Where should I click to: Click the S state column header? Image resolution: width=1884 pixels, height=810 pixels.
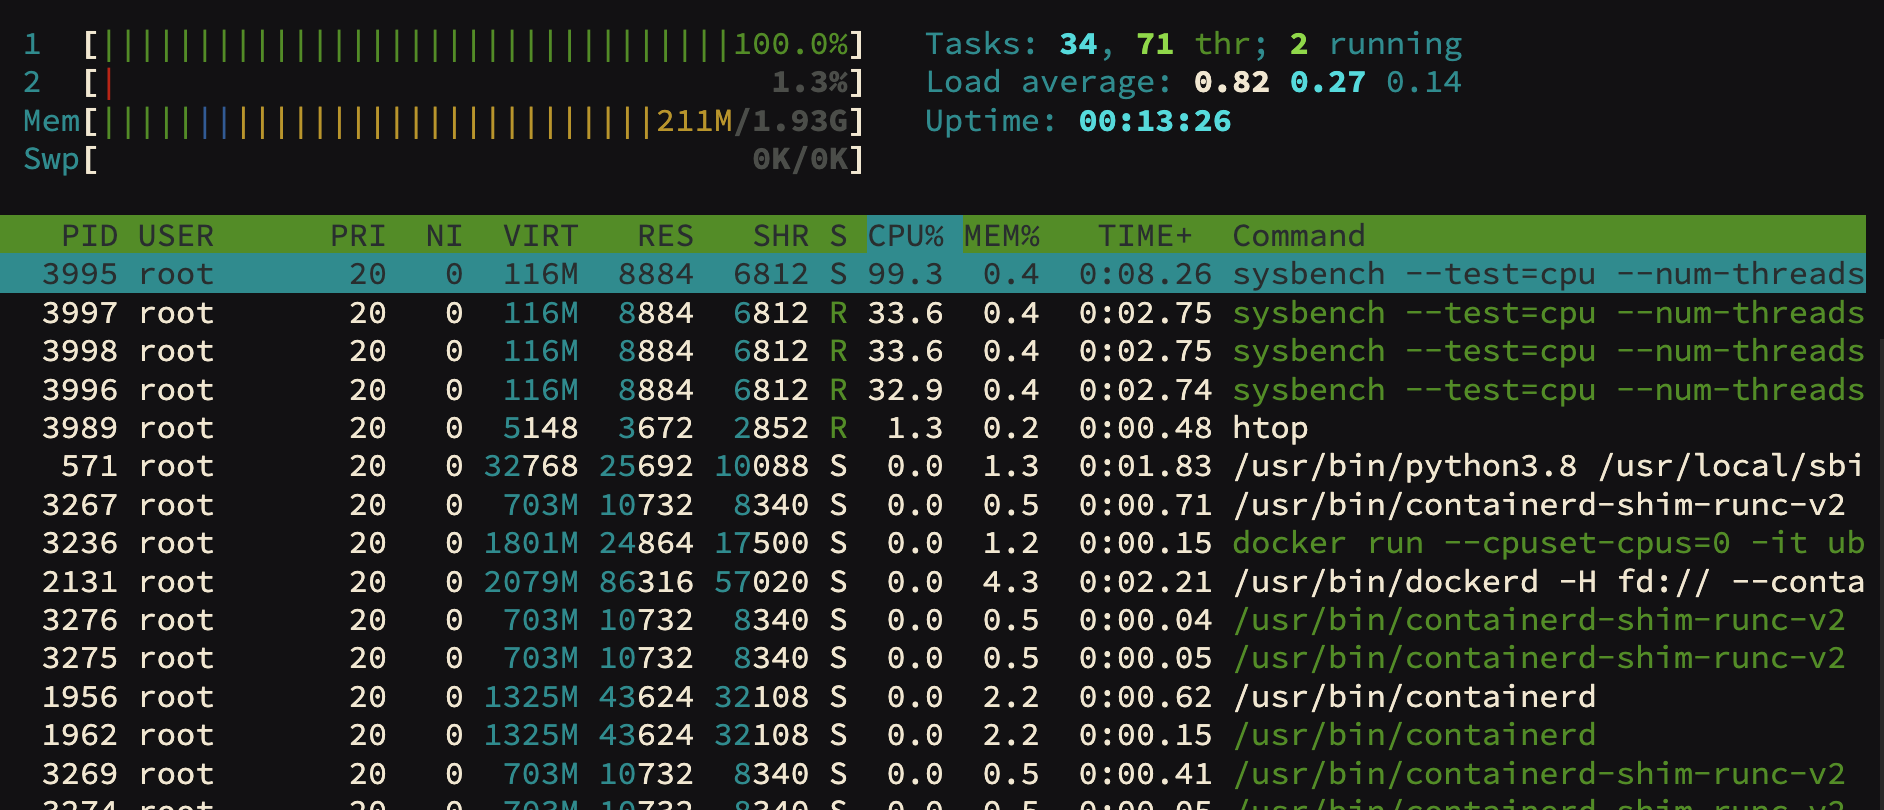click(838, 236)
